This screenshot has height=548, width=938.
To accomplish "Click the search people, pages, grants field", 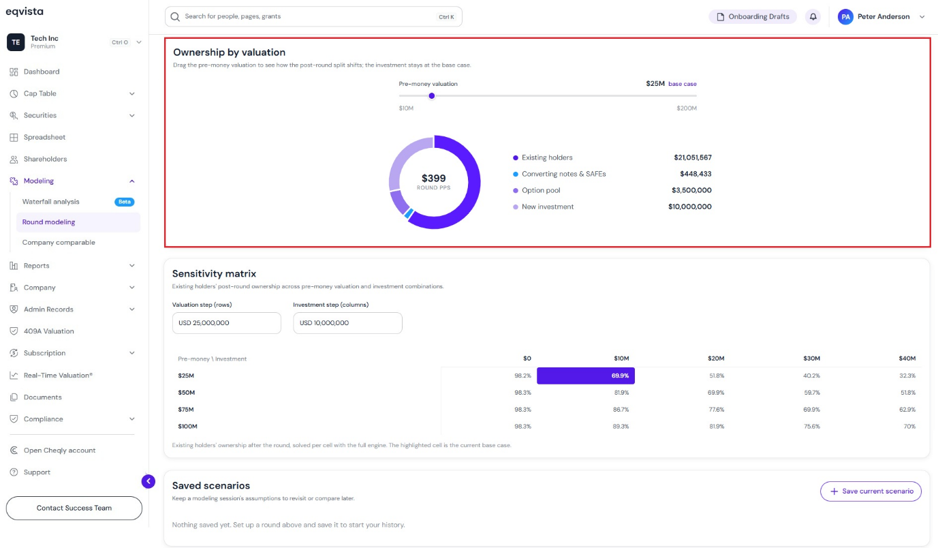I will (313, 17).
